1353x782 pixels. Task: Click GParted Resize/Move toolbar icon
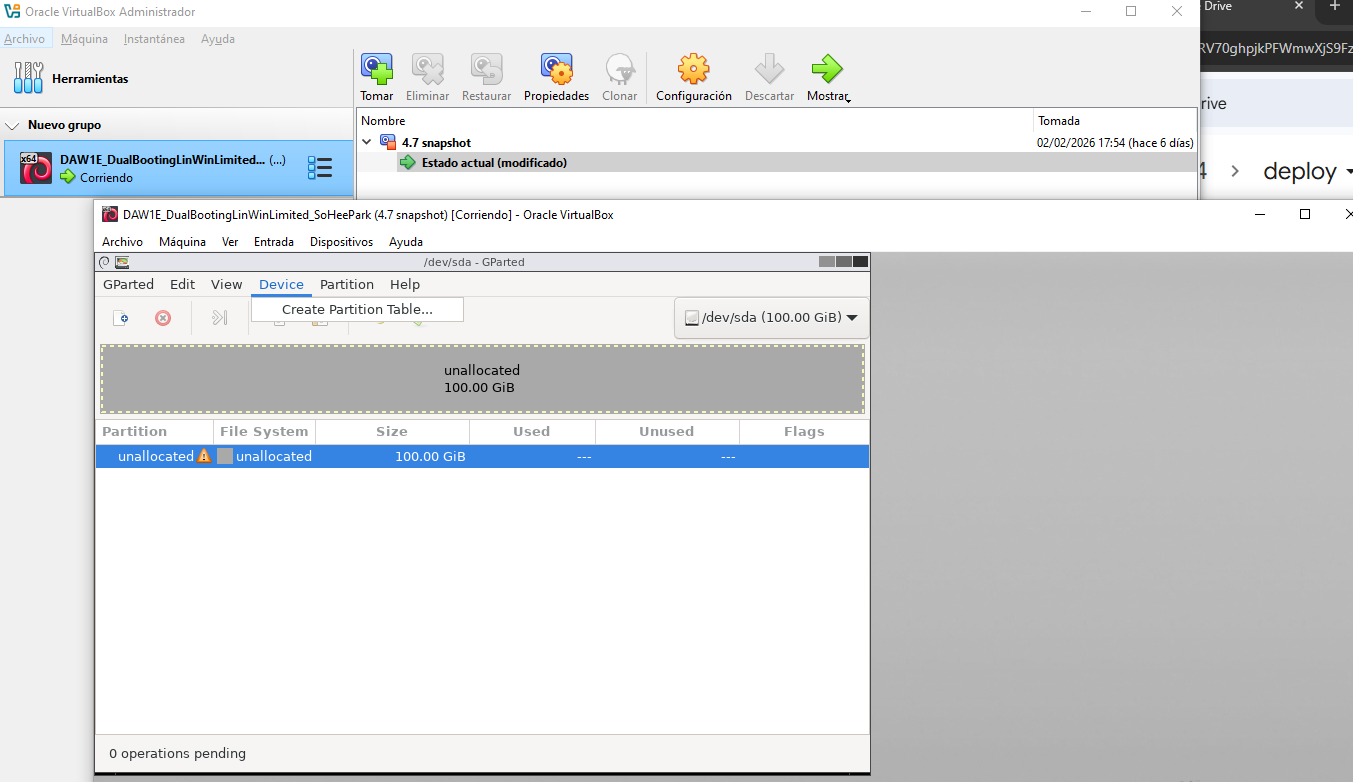[220, 318]
